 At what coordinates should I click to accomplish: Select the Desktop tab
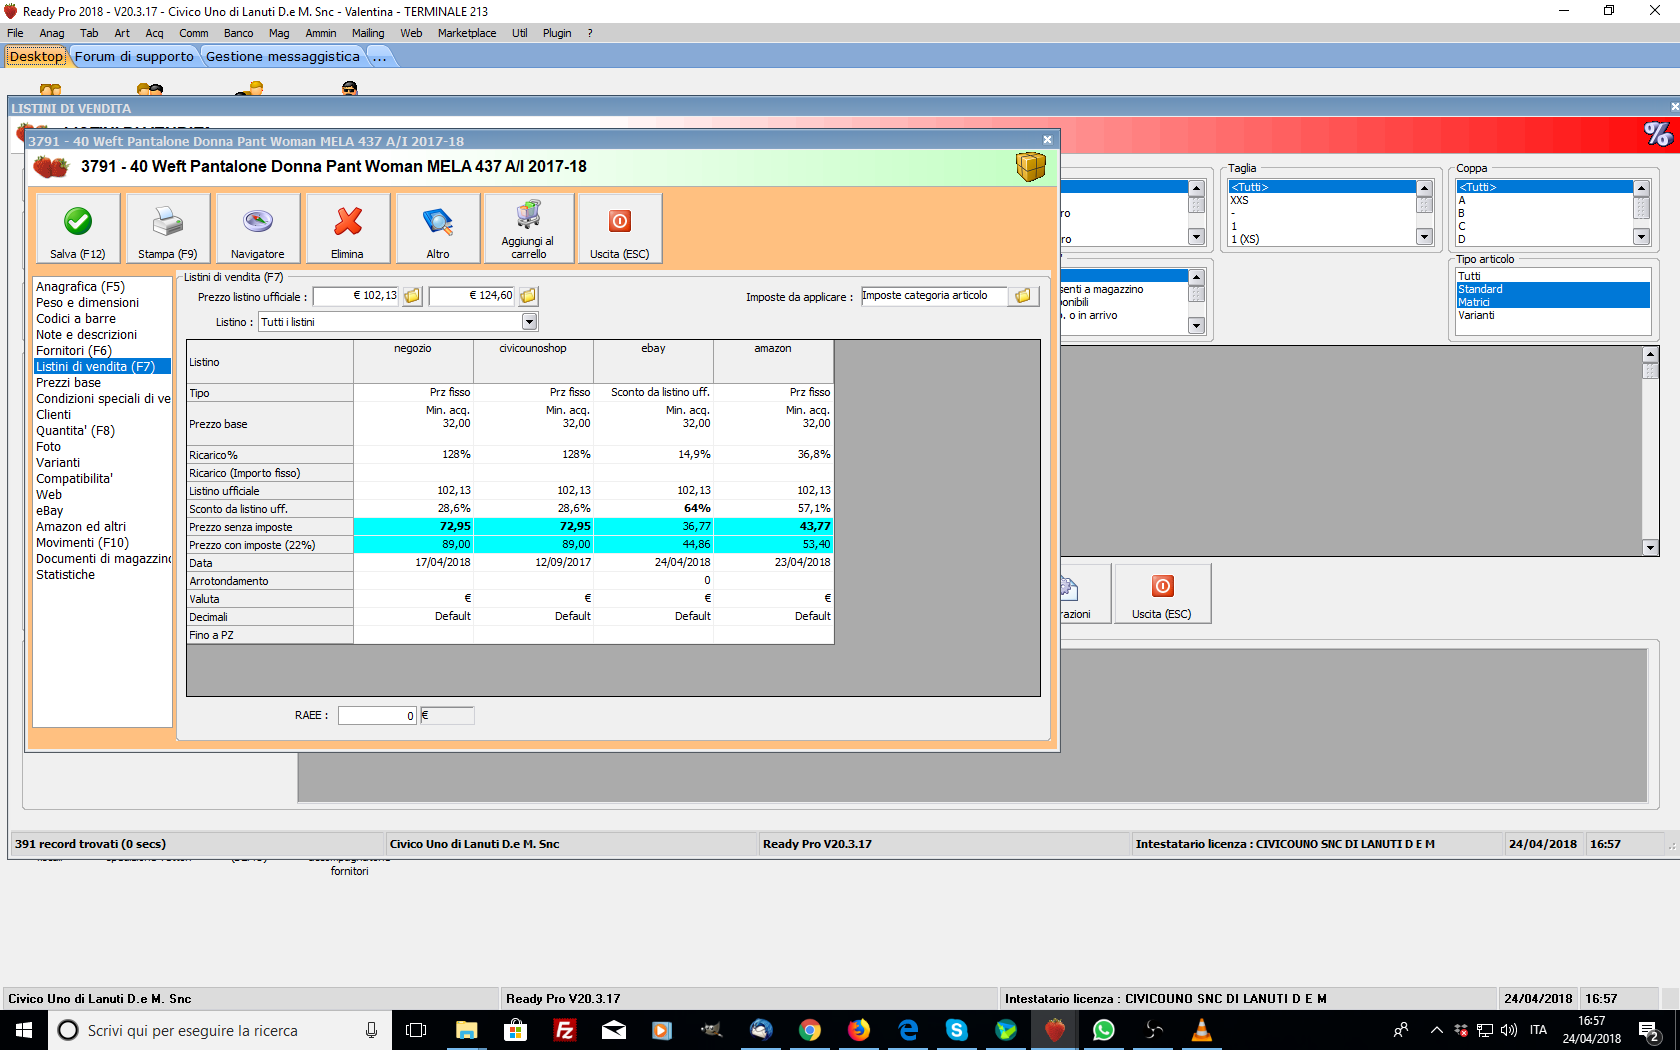pyautogui.click(x=36, y=57)
